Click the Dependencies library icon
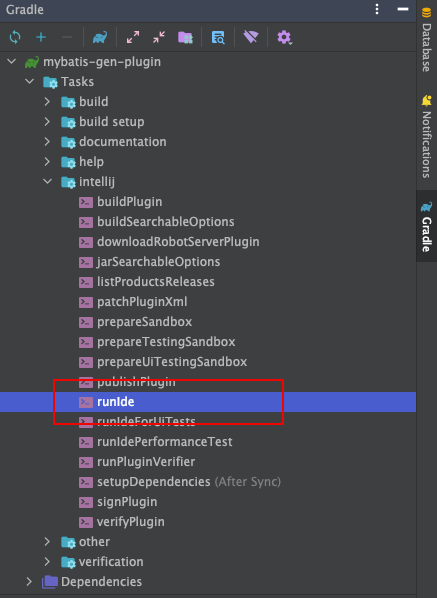Screen dimensions: 437x598 (x=50, y=582)
